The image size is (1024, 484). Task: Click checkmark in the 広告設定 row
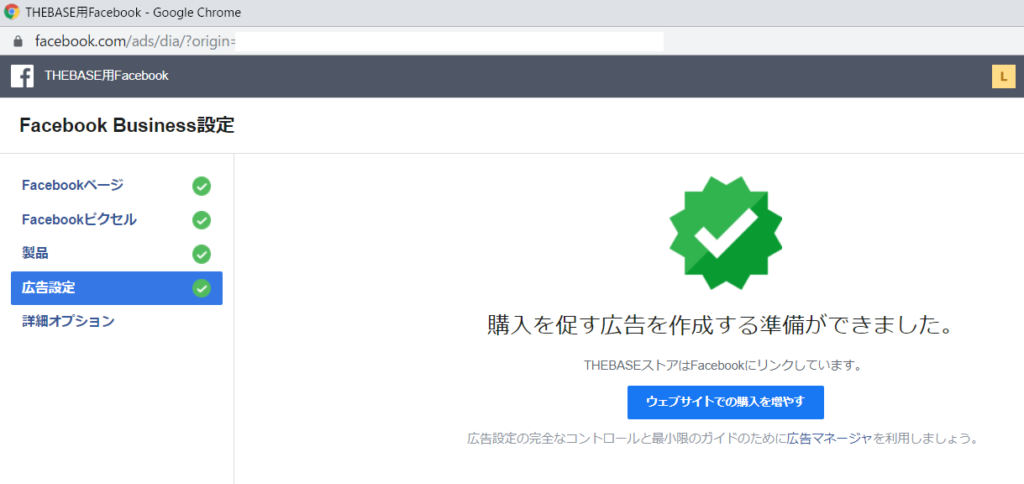pos(201,288)
